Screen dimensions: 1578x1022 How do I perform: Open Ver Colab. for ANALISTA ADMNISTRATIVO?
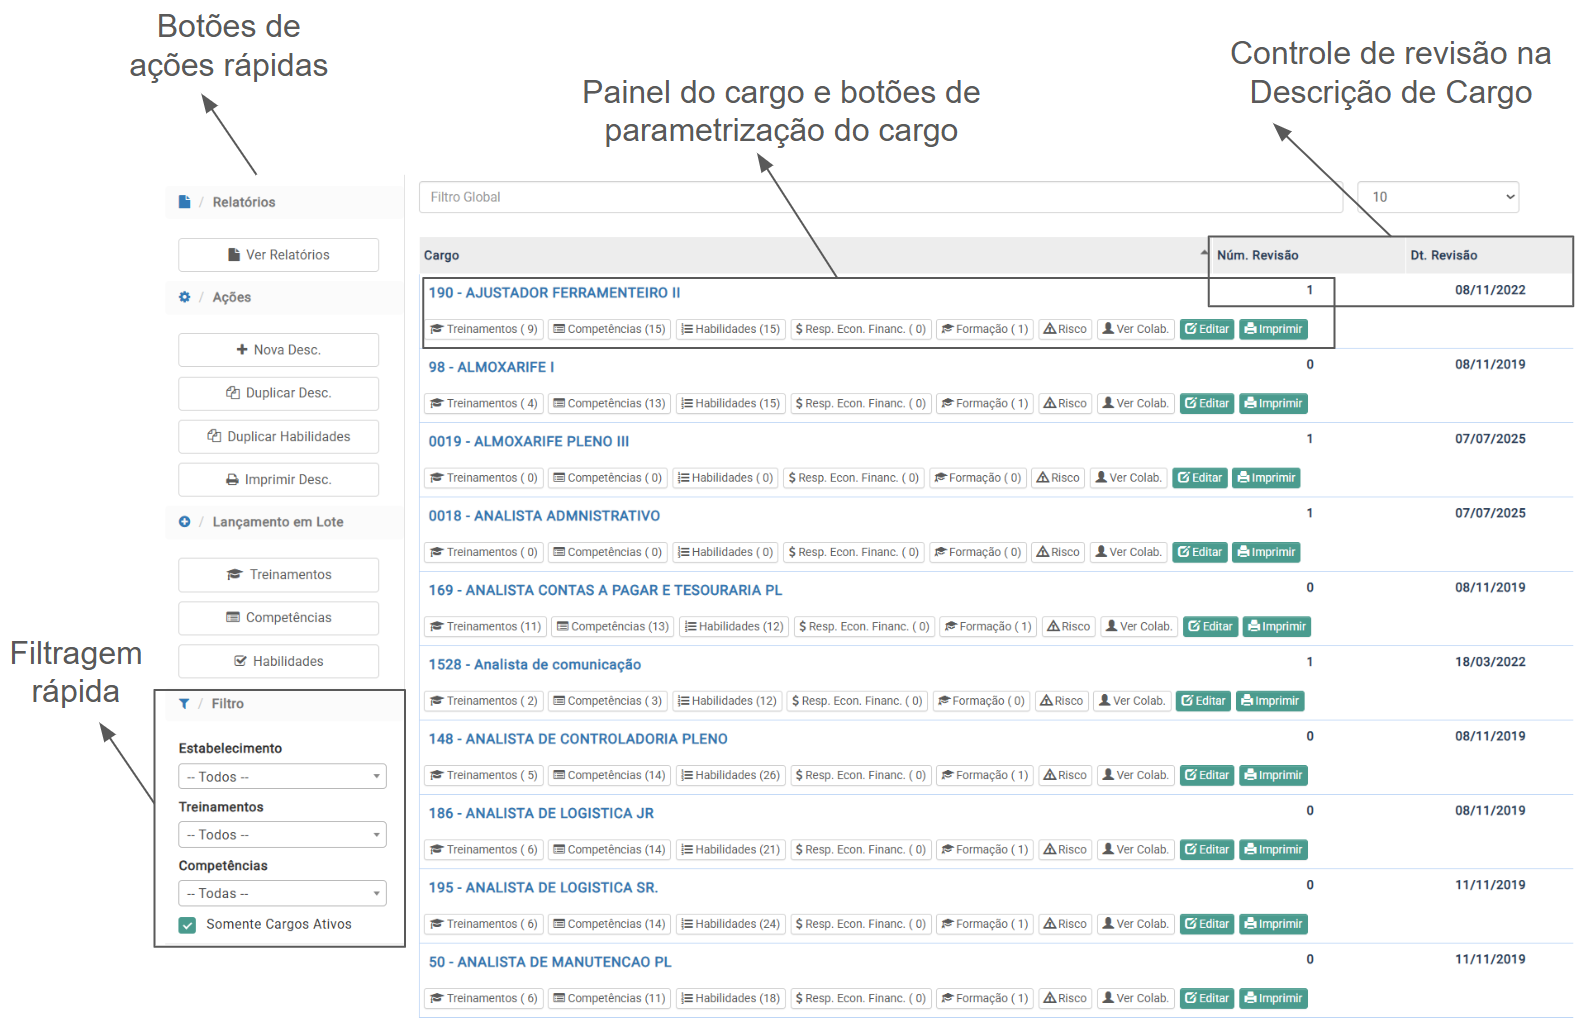(1128, 552)
